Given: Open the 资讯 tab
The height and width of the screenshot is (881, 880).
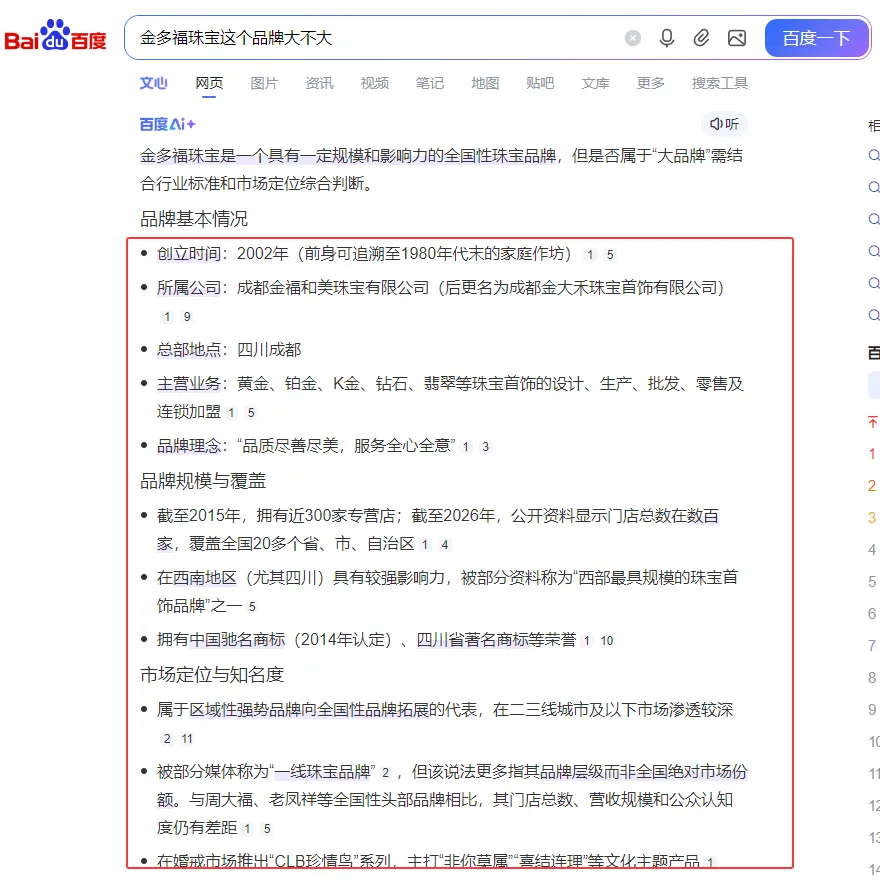Looking at the screenshot, I should point(319,83).
